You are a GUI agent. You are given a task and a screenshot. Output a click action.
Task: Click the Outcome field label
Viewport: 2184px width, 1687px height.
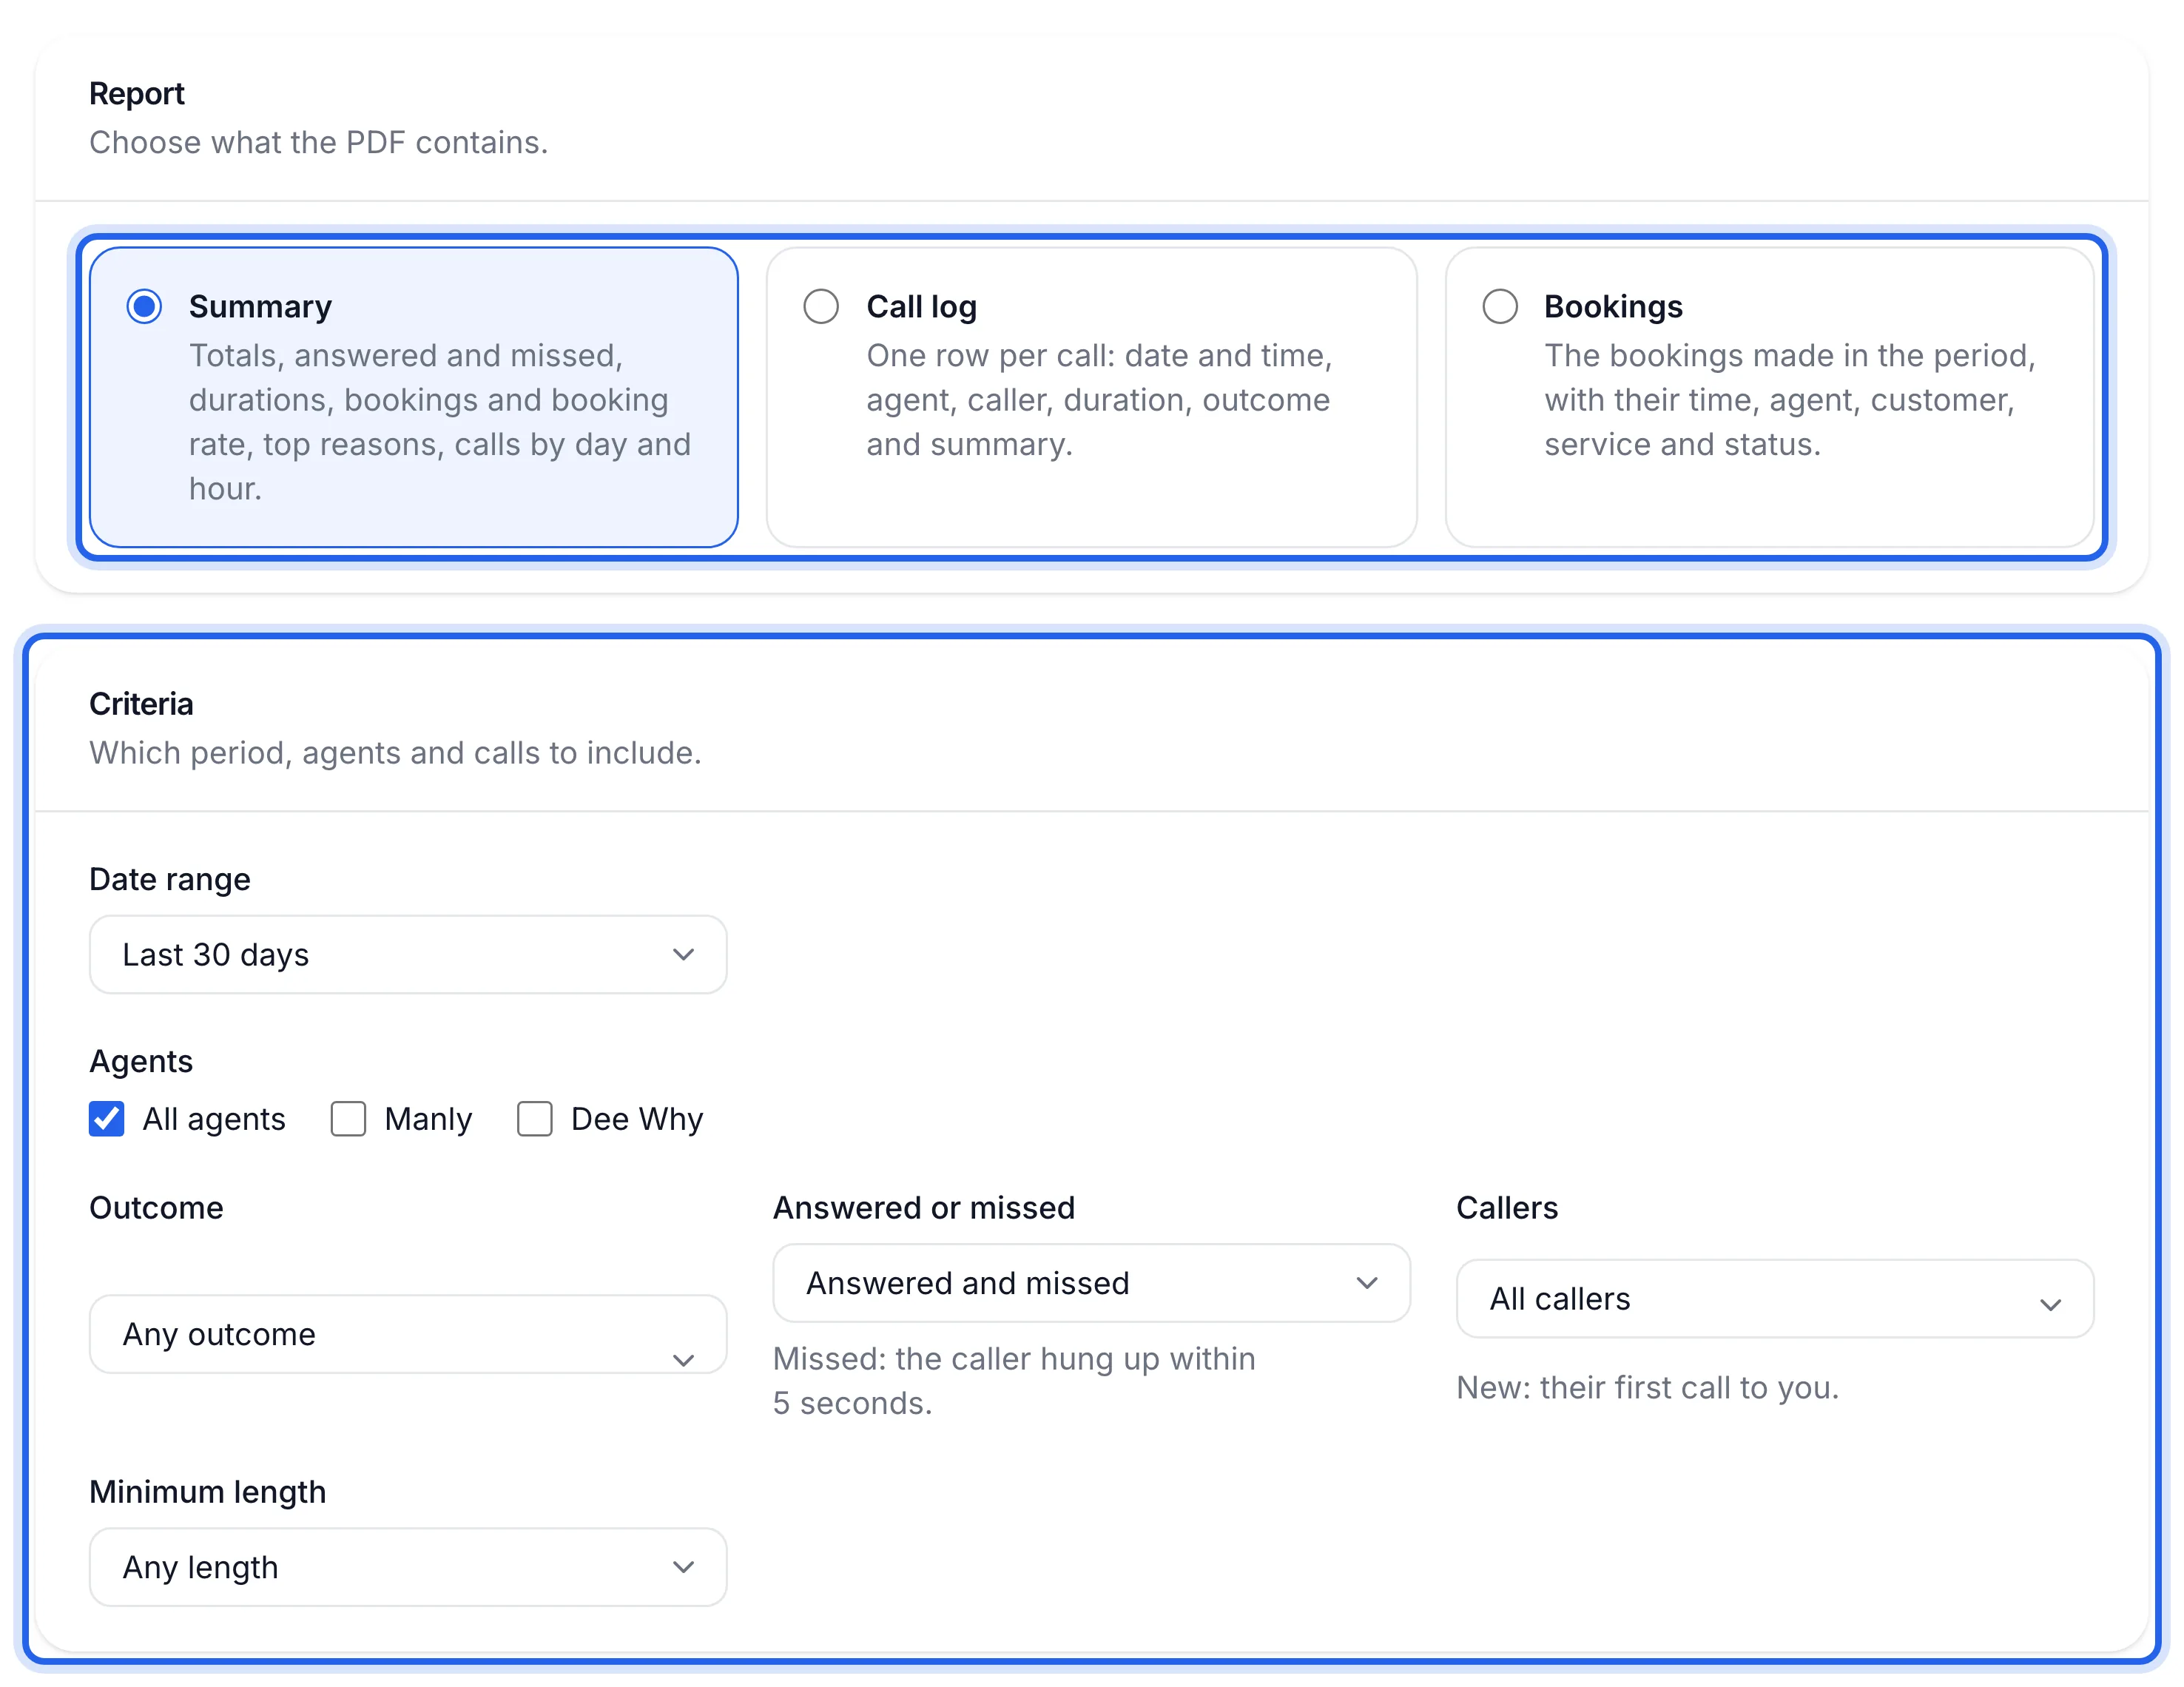[x=156, y=1207]
